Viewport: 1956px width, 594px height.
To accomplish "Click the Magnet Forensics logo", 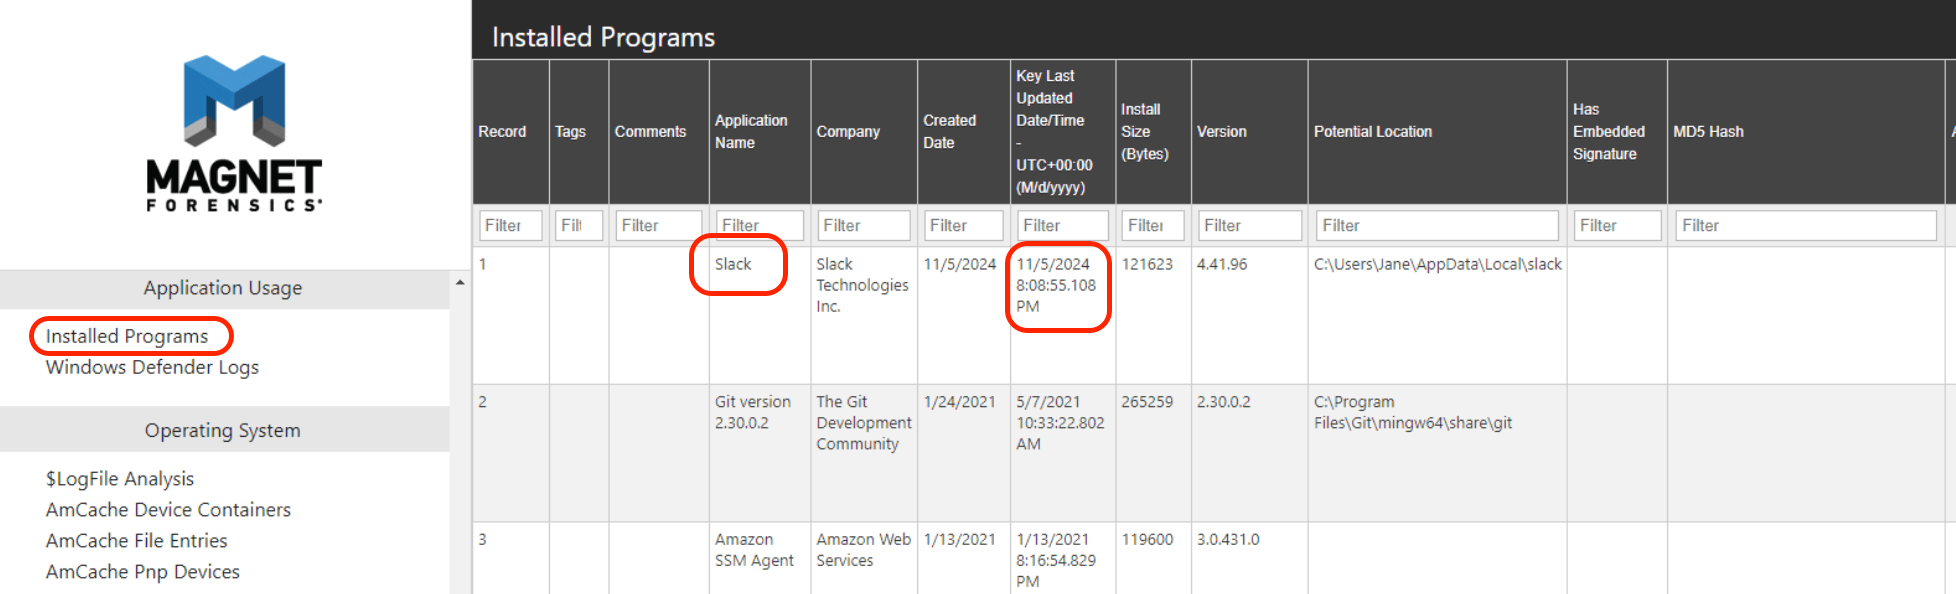I will point(234,133).
